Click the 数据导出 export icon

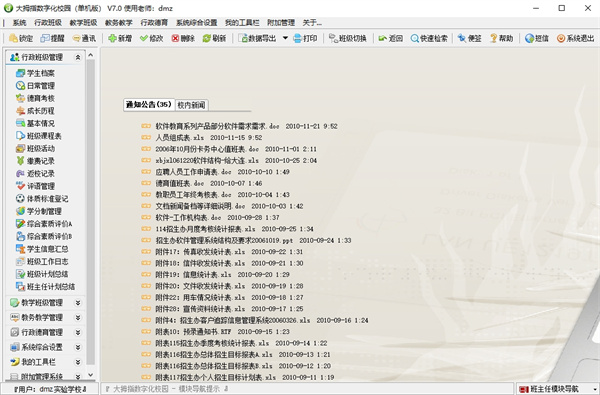(243, 38)
